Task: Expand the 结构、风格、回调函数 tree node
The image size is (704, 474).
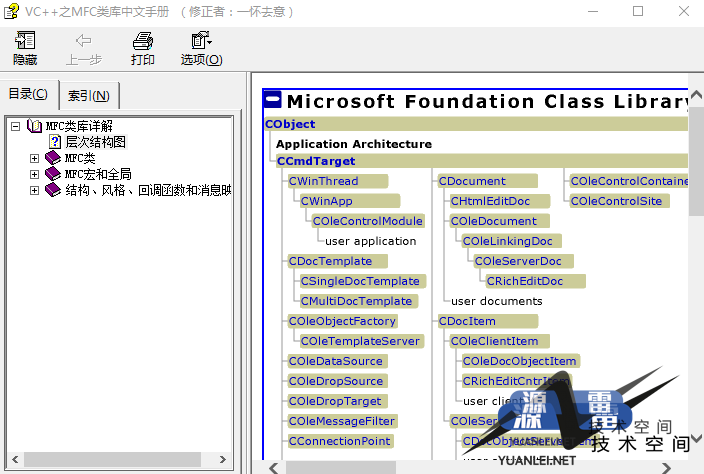Action: point(34,190)
